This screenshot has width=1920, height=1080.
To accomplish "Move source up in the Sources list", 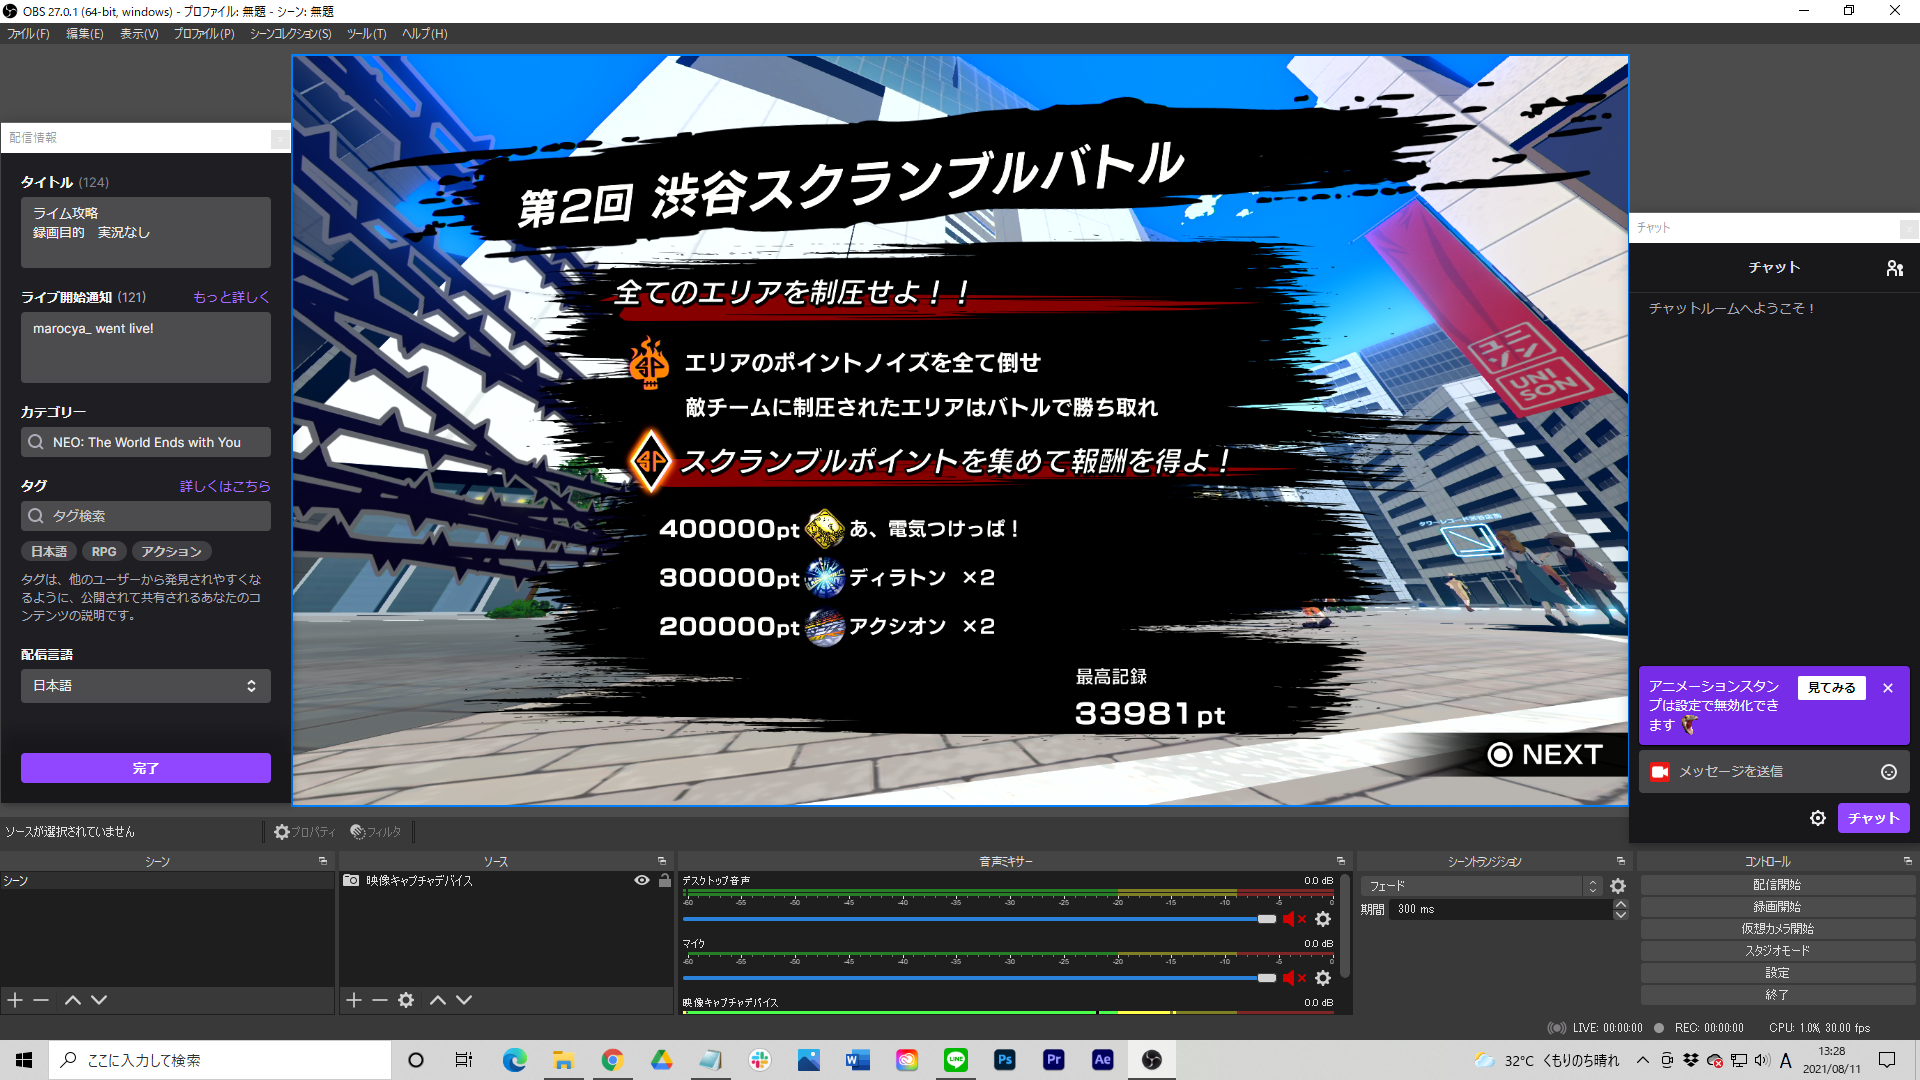I will pos(438,1000).
